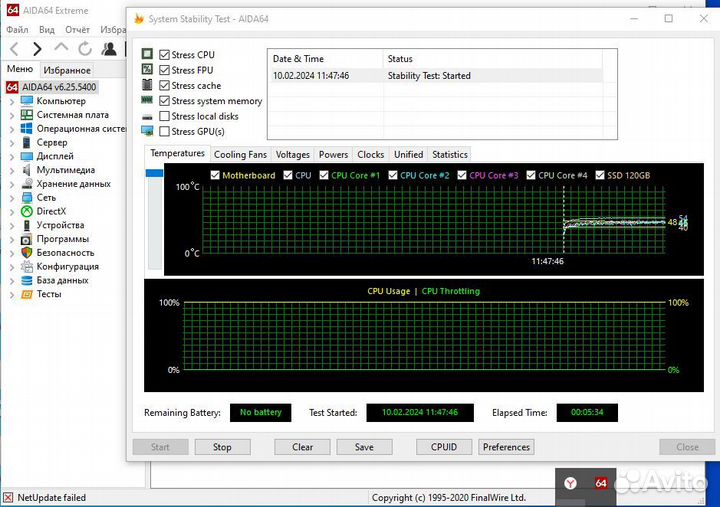Click the Refresh toolbar icon

(85, 48)
